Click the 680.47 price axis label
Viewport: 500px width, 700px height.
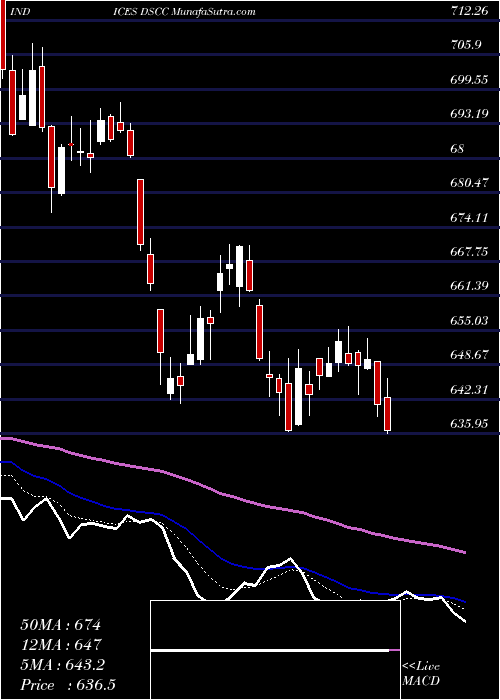[x=468, y=183]
